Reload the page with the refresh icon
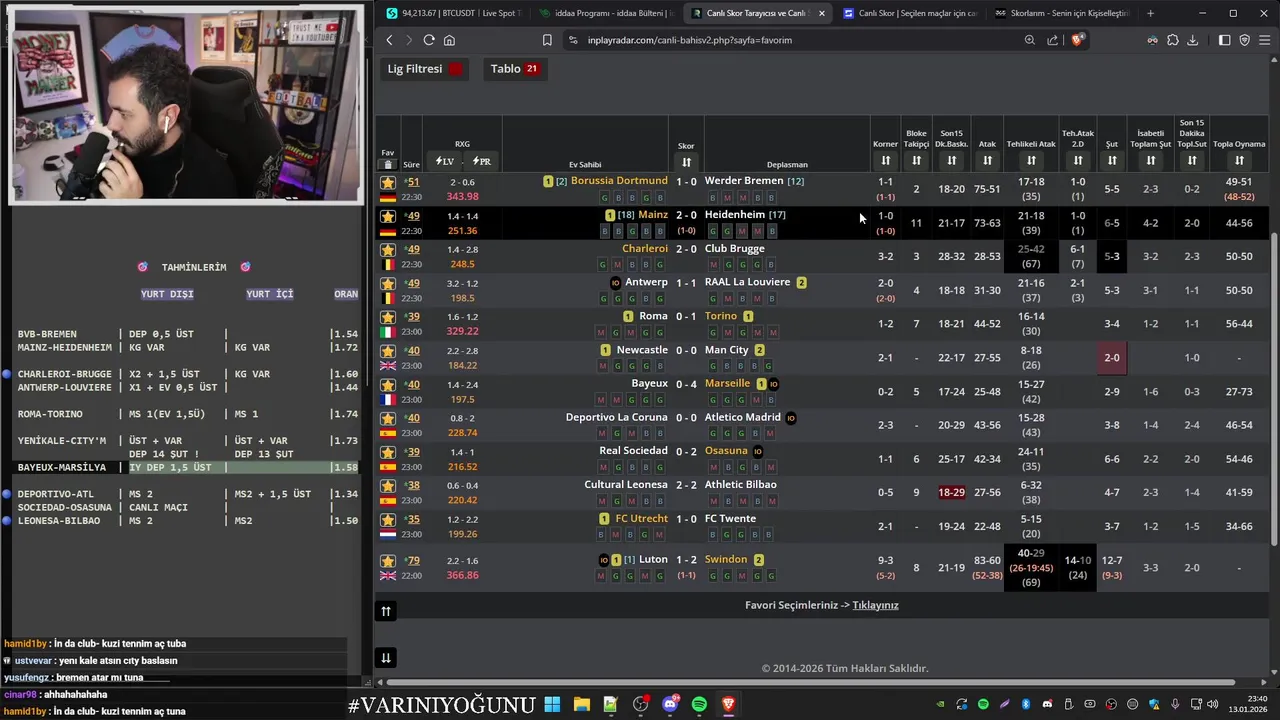 tap(429, 40)
